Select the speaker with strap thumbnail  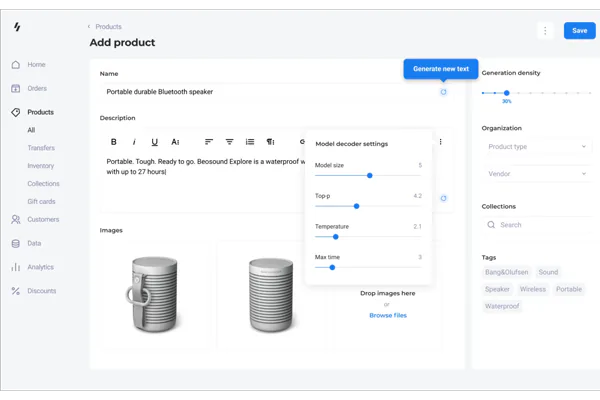[x=154, y=295]
